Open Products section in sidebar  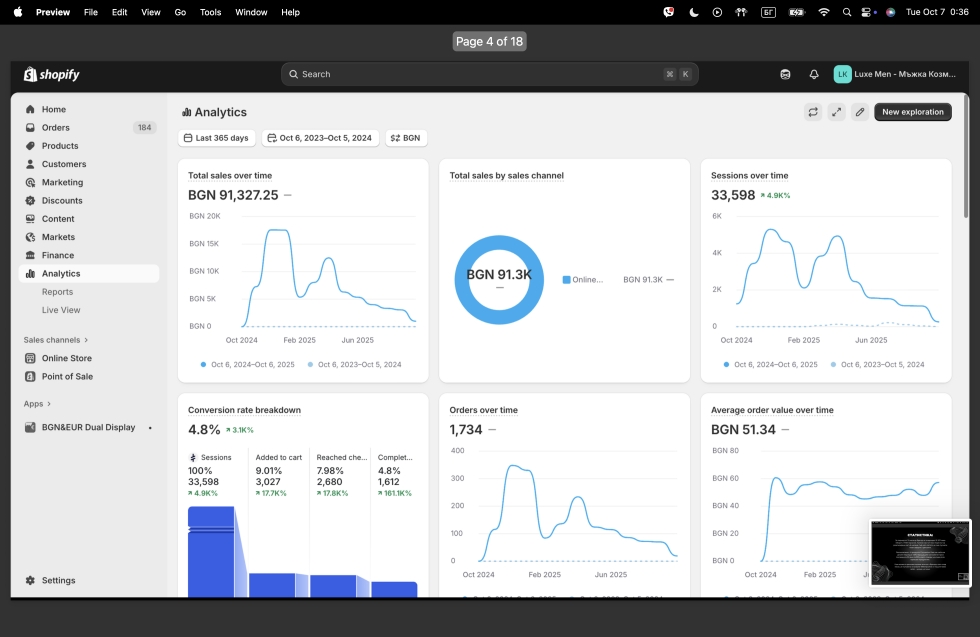pyautogui.click(x=60, y=146)
